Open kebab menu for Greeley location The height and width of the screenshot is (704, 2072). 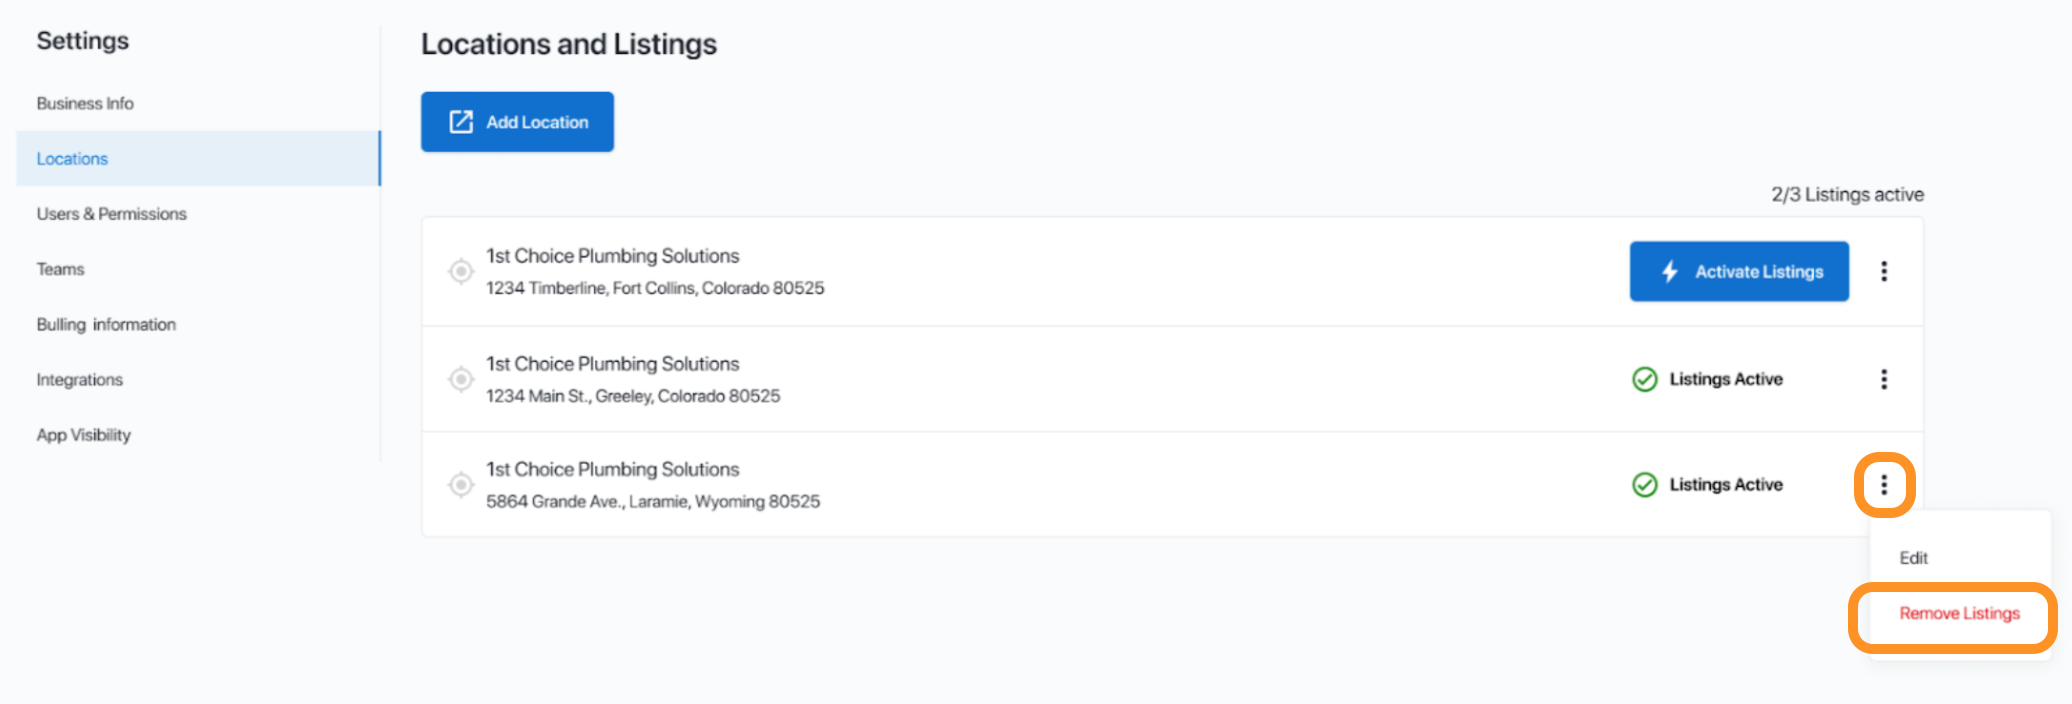1884,379
